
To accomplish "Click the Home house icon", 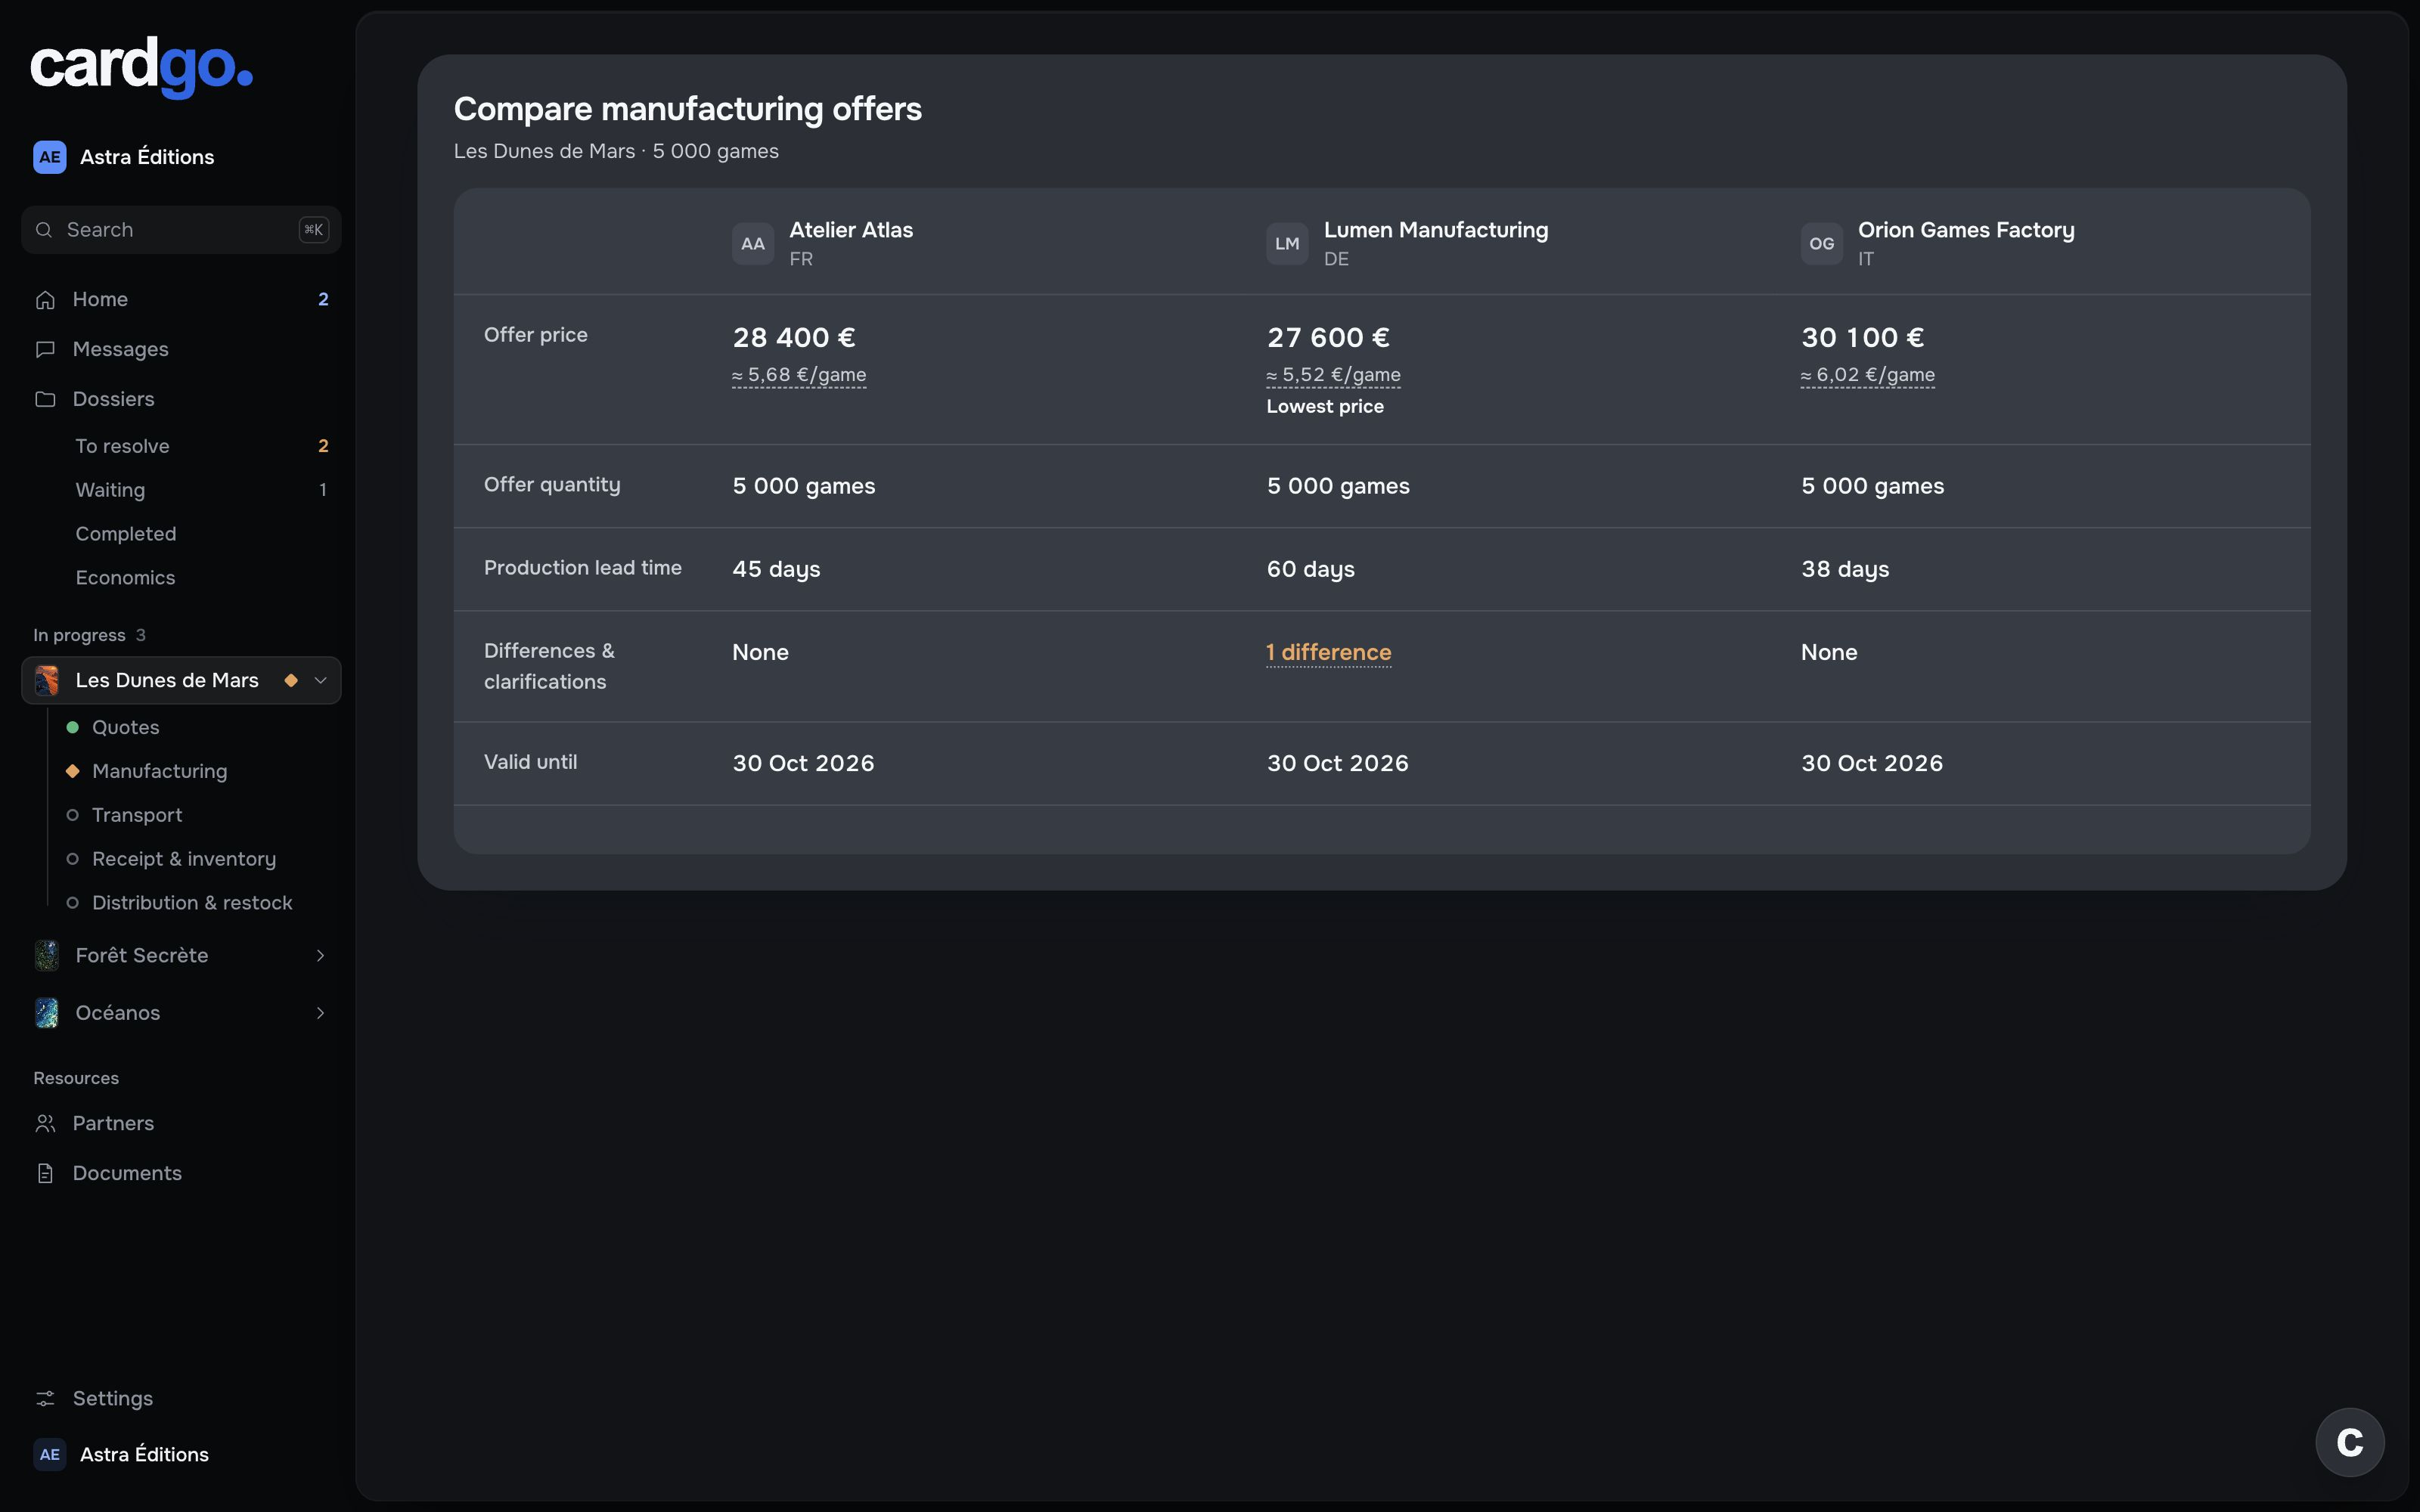I will click(x=45, y=300).
